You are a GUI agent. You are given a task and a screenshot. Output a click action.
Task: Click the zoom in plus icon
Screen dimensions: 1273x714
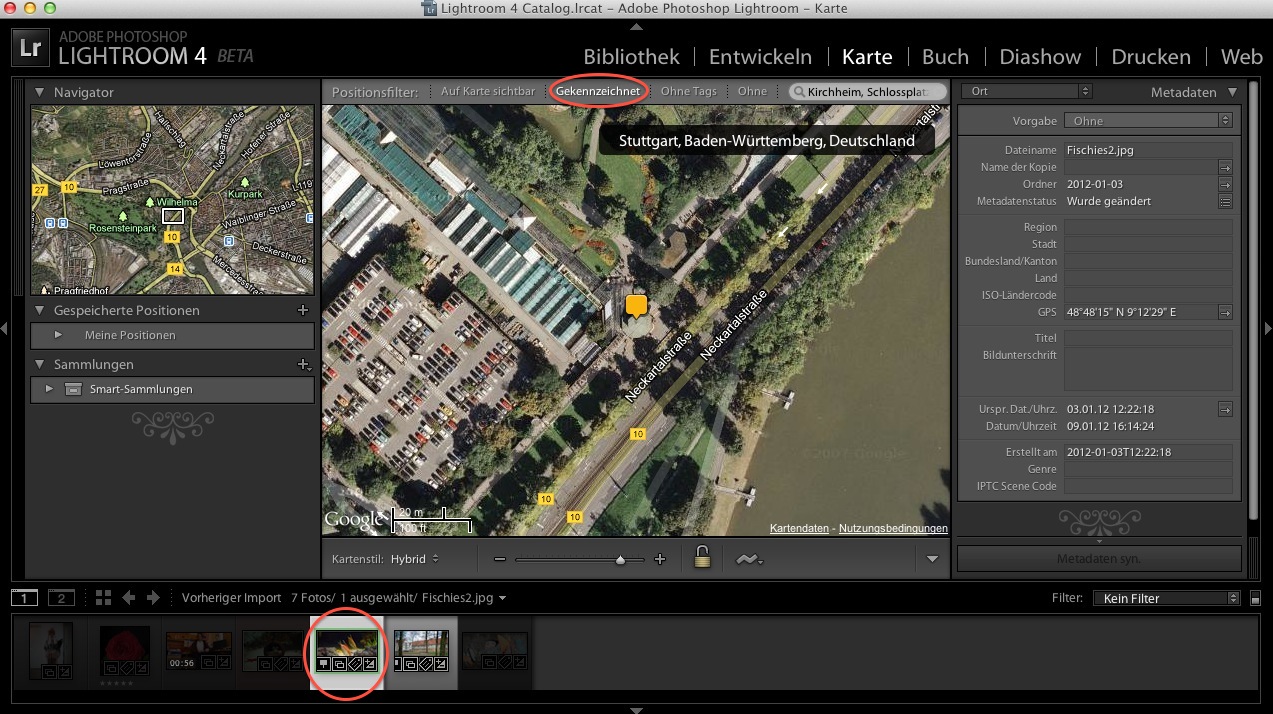pyautogui.click(x=659, y=559)
